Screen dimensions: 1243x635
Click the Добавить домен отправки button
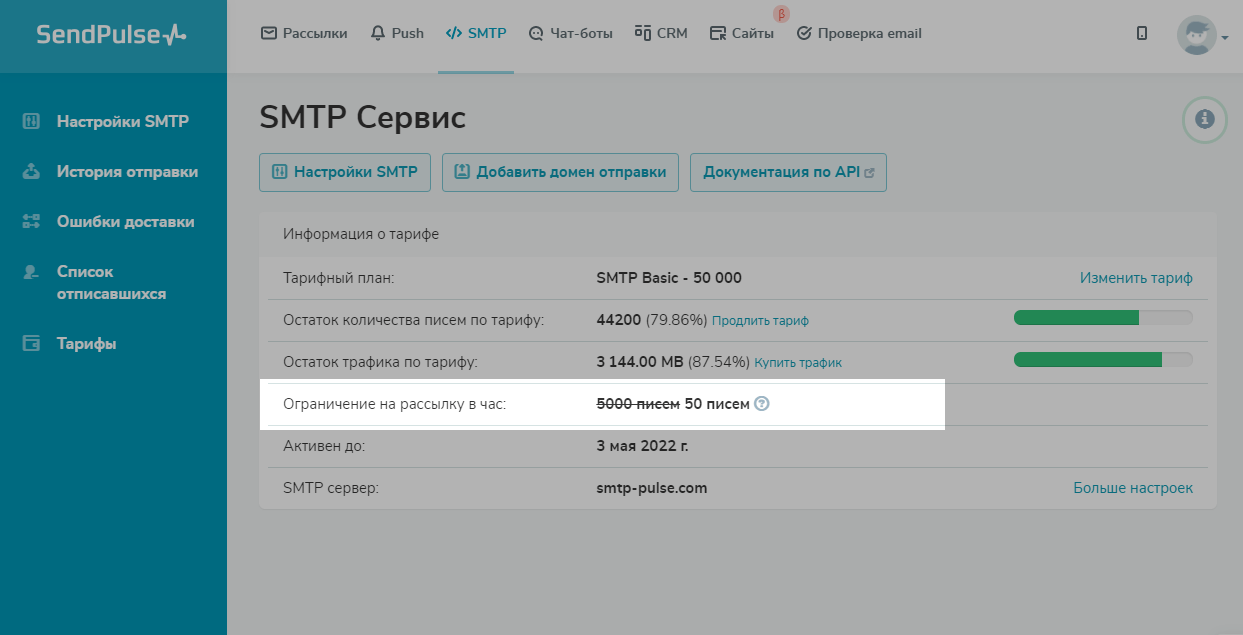coord(560,172)
